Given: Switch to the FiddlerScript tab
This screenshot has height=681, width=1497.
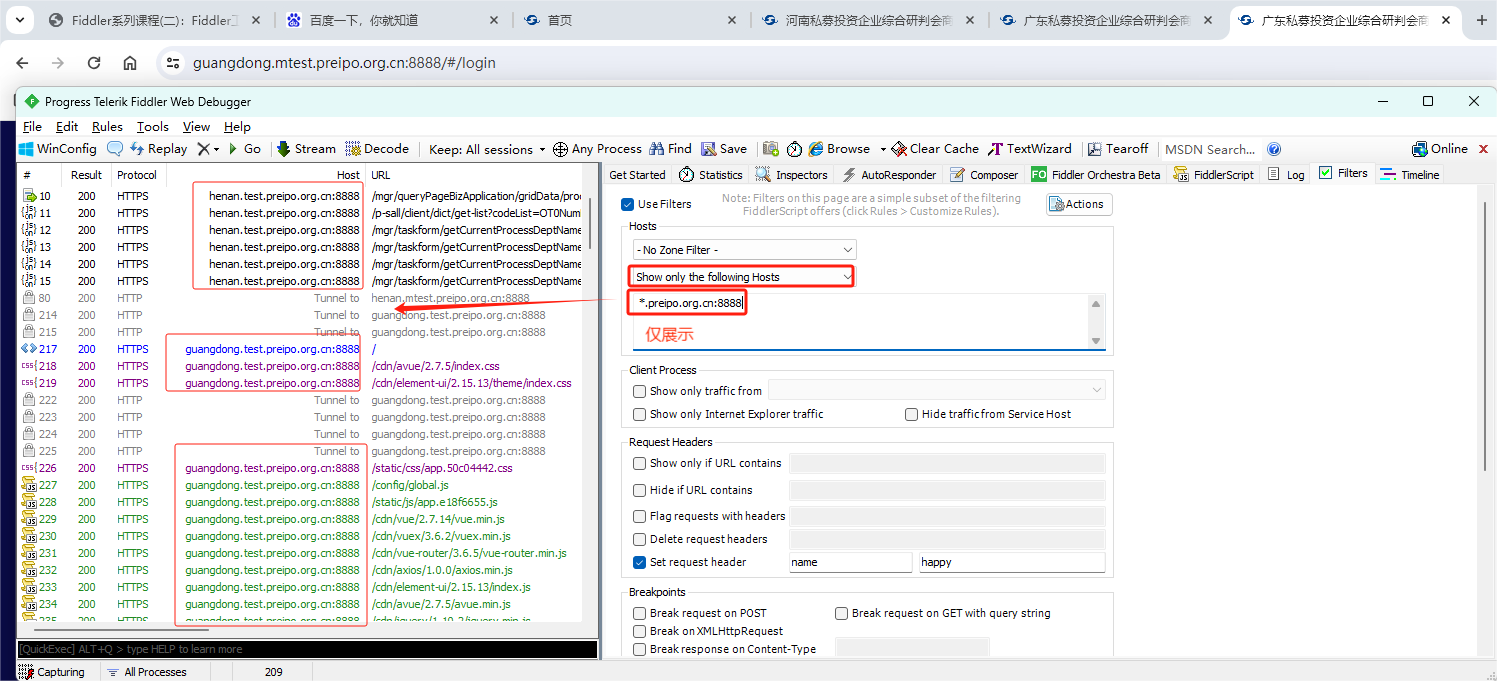Looking at the screenshot, I should point(1213,174).
